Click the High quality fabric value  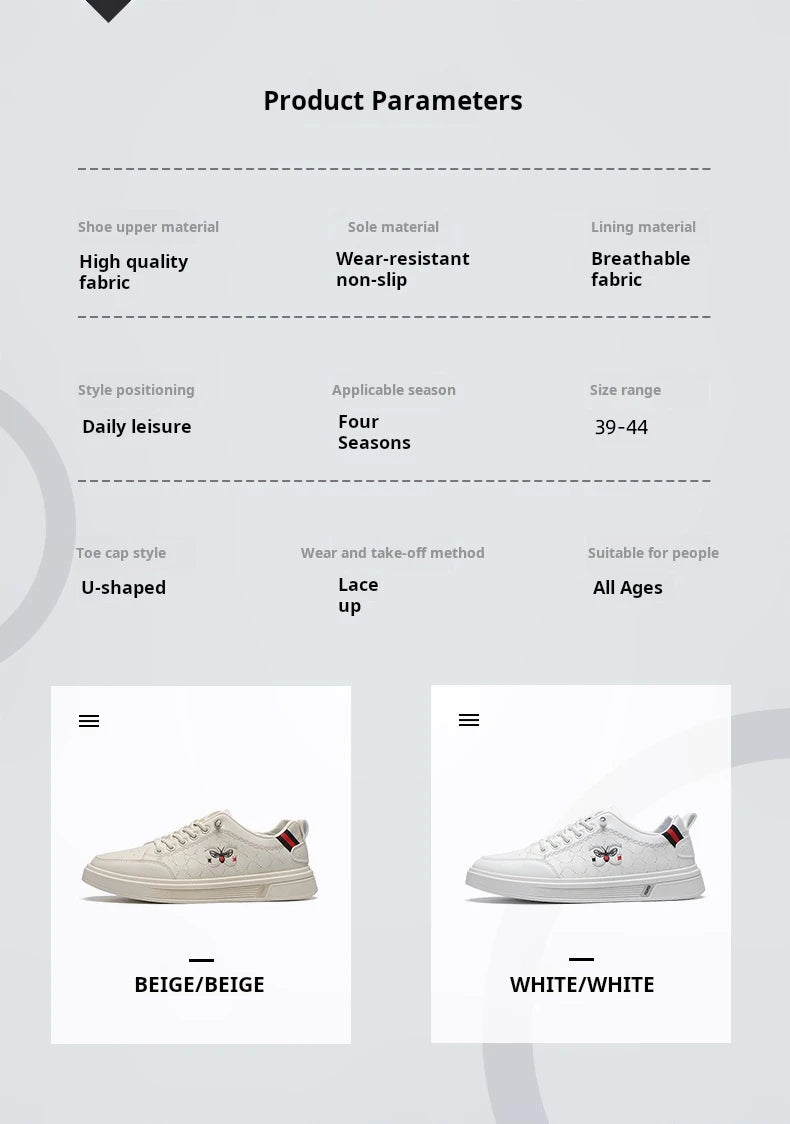(133, 272)
